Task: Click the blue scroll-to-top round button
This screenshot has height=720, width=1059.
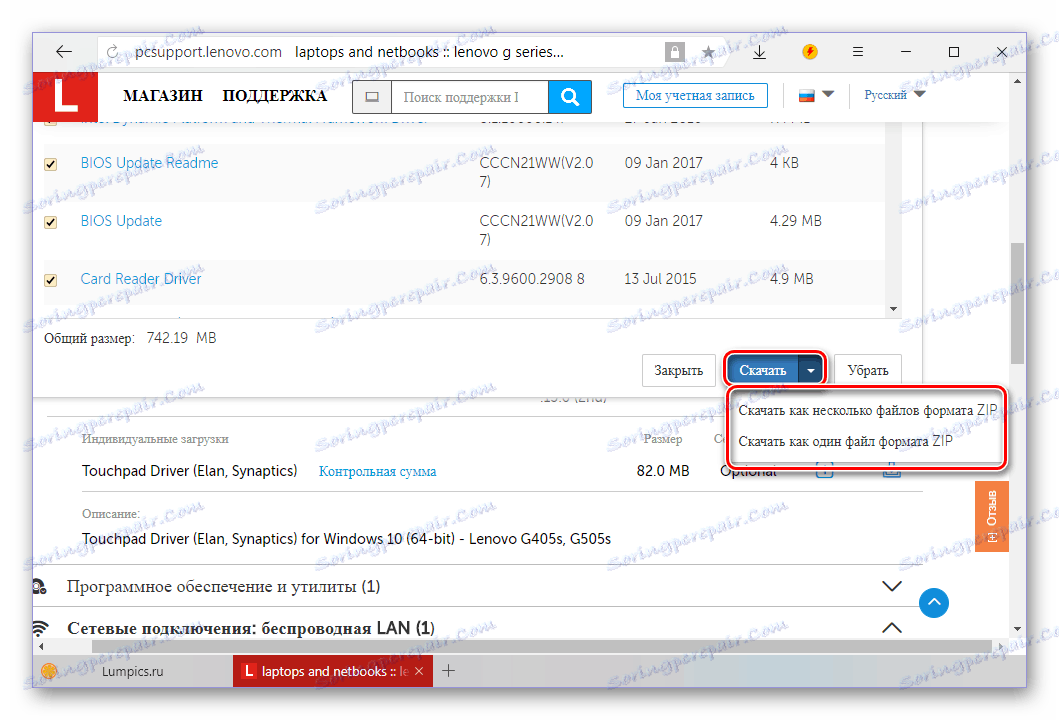Action: 933,602
